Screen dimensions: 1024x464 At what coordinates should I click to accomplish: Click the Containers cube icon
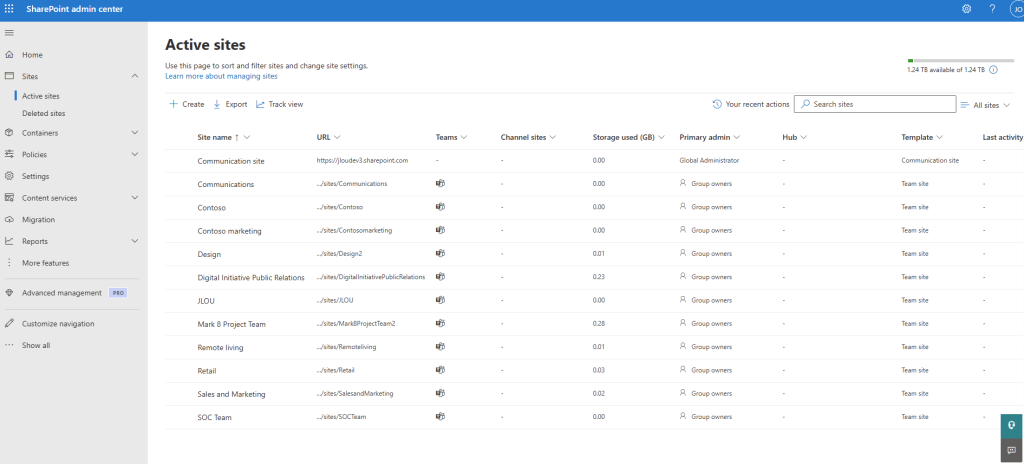9,133
